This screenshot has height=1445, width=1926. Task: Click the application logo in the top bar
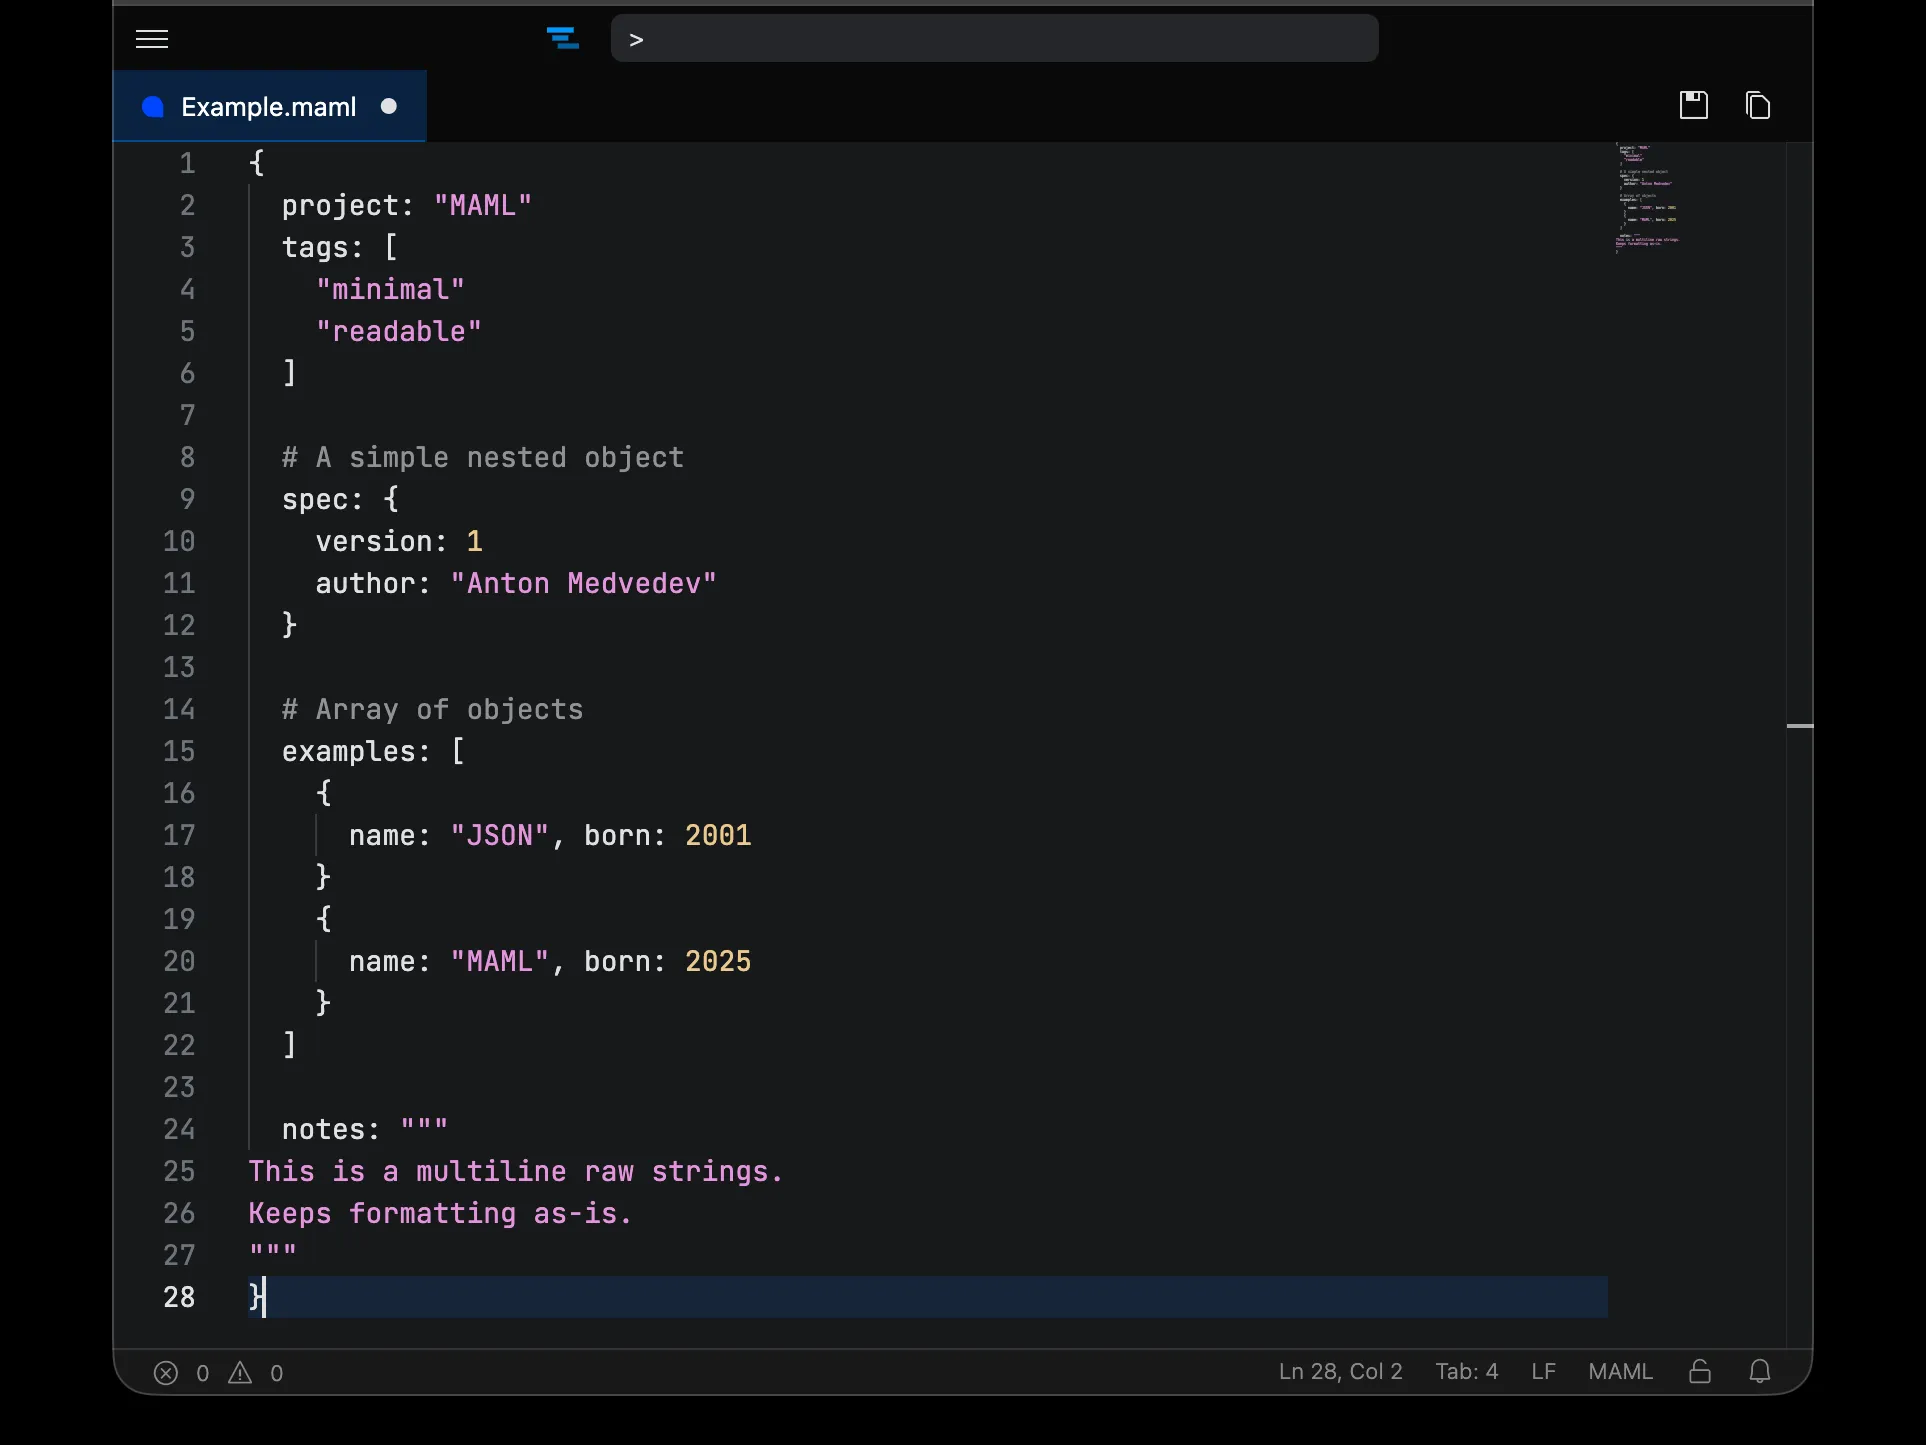(x=563, y=38)
